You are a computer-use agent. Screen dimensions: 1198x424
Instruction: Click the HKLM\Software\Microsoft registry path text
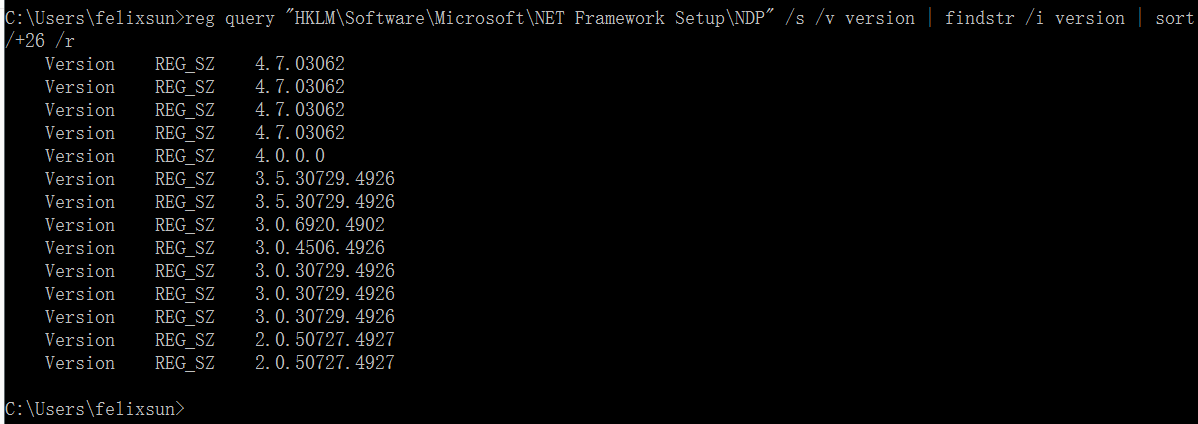(x=400, y=18)
